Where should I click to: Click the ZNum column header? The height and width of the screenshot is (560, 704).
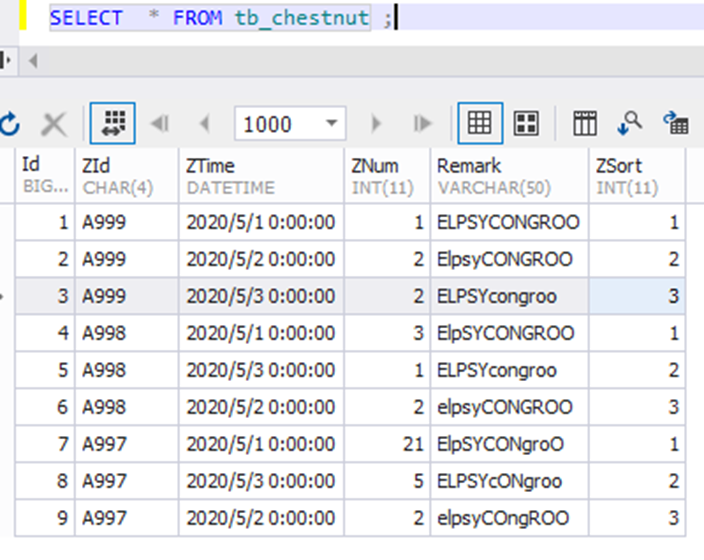tap(387, 176)
